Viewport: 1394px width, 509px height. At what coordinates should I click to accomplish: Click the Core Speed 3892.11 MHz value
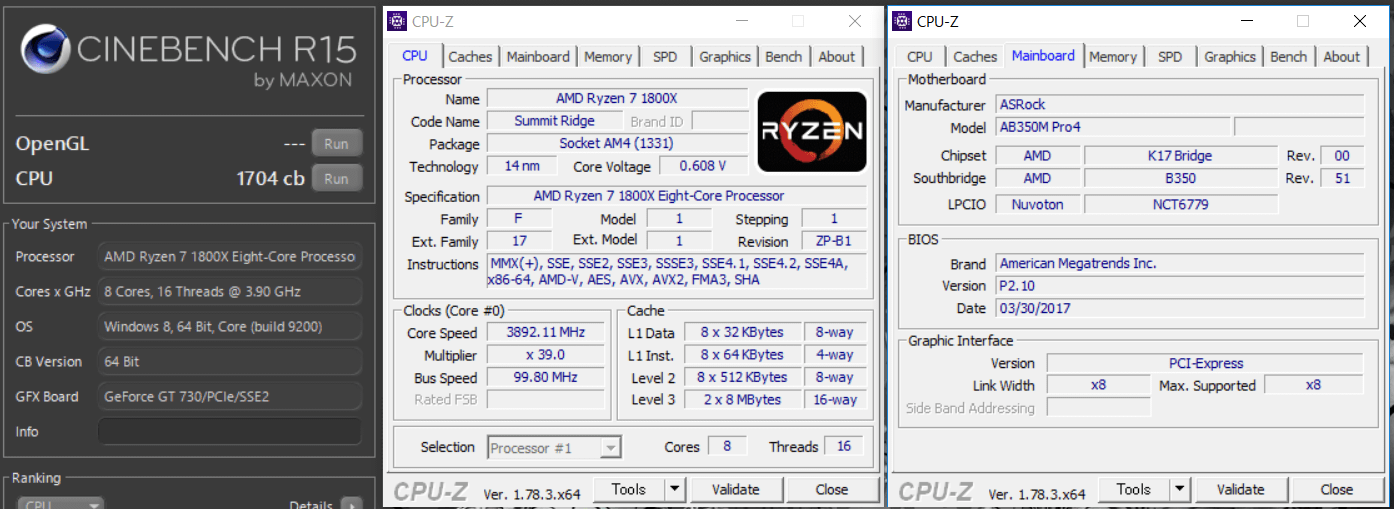coord(546,332)
